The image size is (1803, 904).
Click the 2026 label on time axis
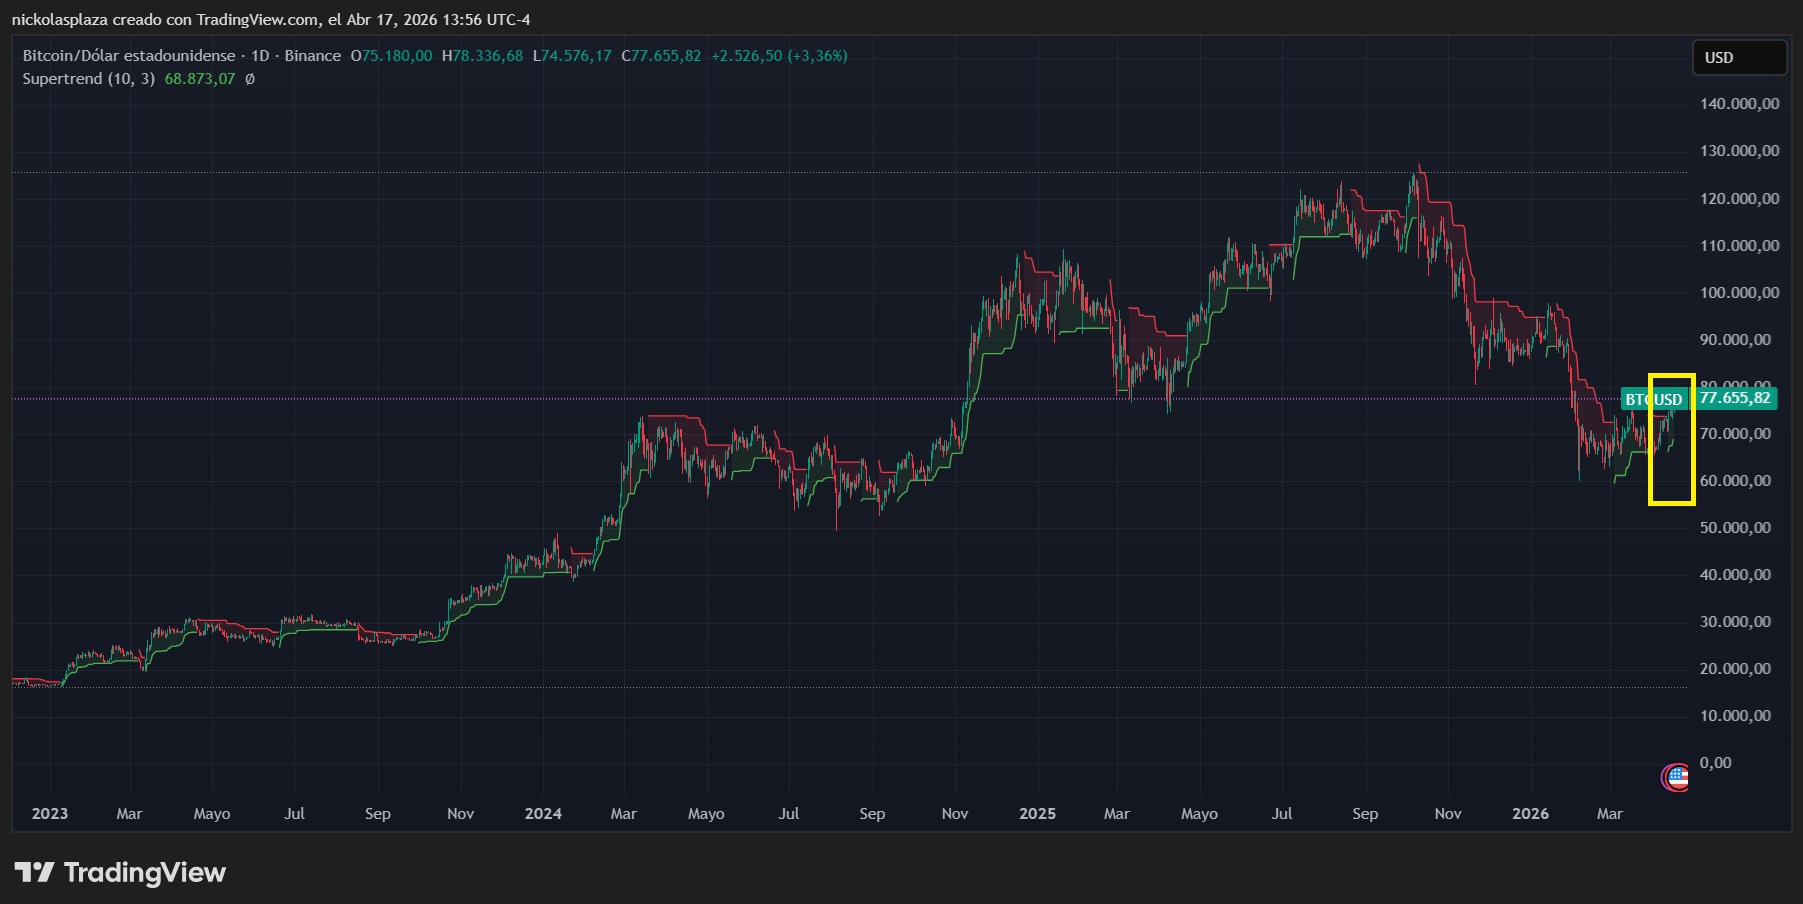(x=1530, y=814)
